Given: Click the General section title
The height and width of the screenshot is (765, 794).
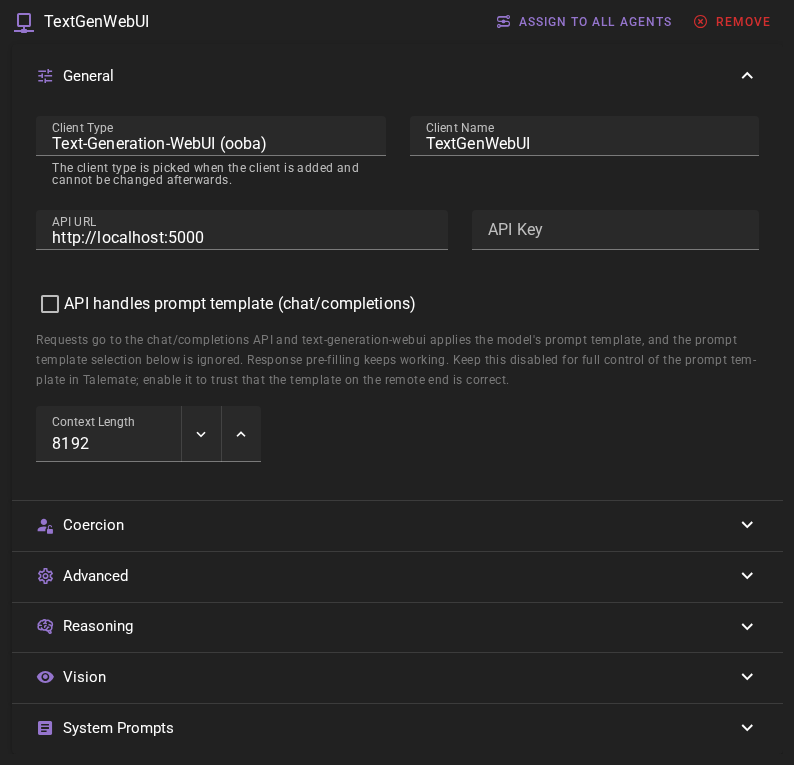Looking at the screenshot, I should tap(88, 76).
